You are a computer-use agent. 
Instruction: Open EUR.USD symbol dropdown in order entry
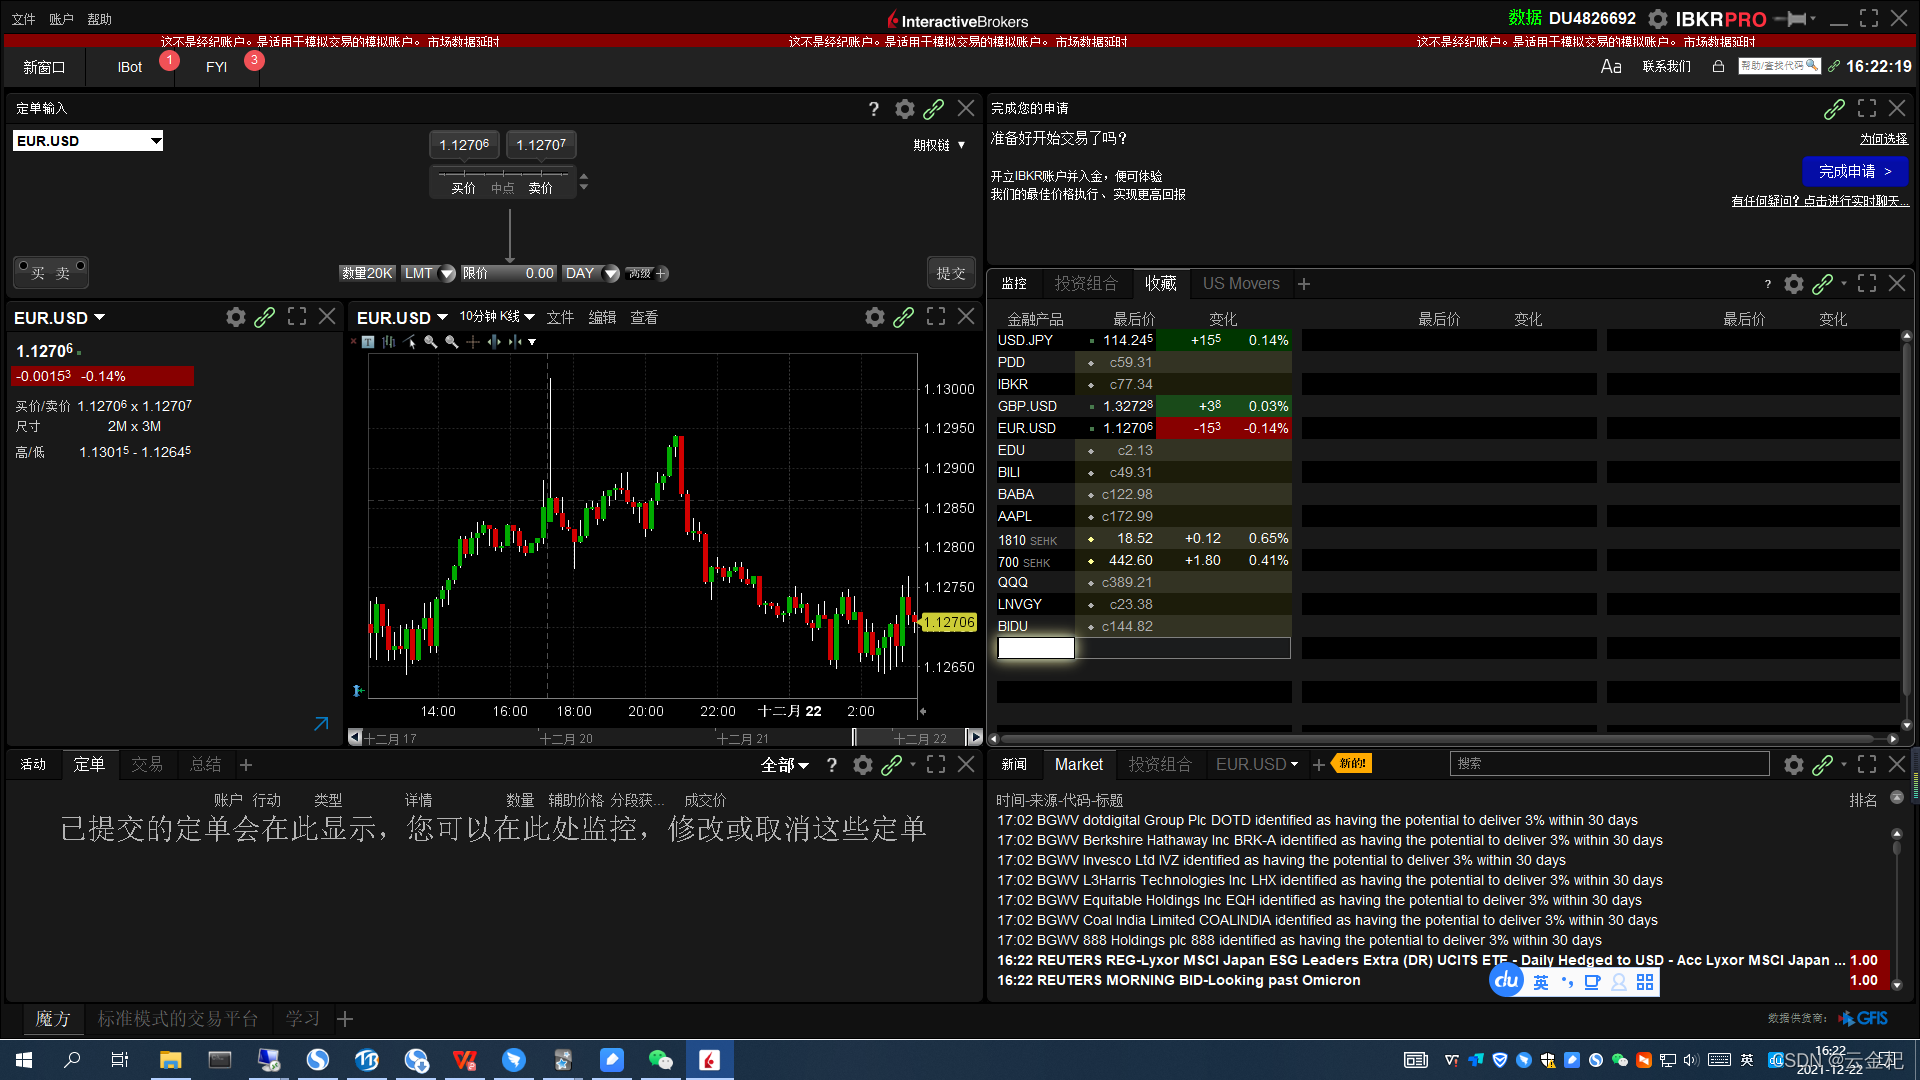click(x=156, y=141)
